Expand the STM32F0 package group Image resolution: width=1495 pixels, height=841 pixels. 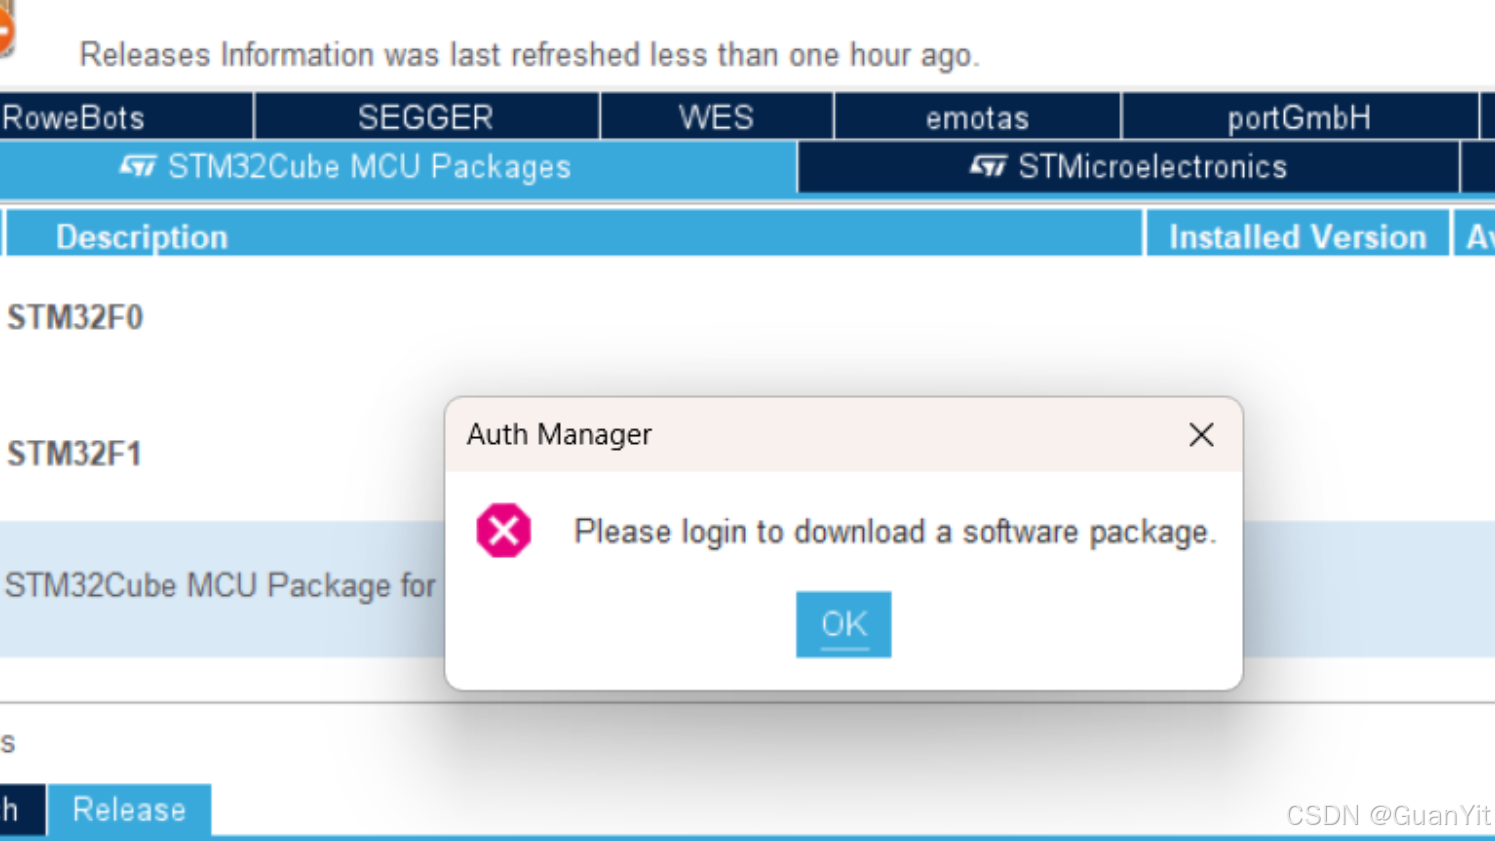point(75,317)
